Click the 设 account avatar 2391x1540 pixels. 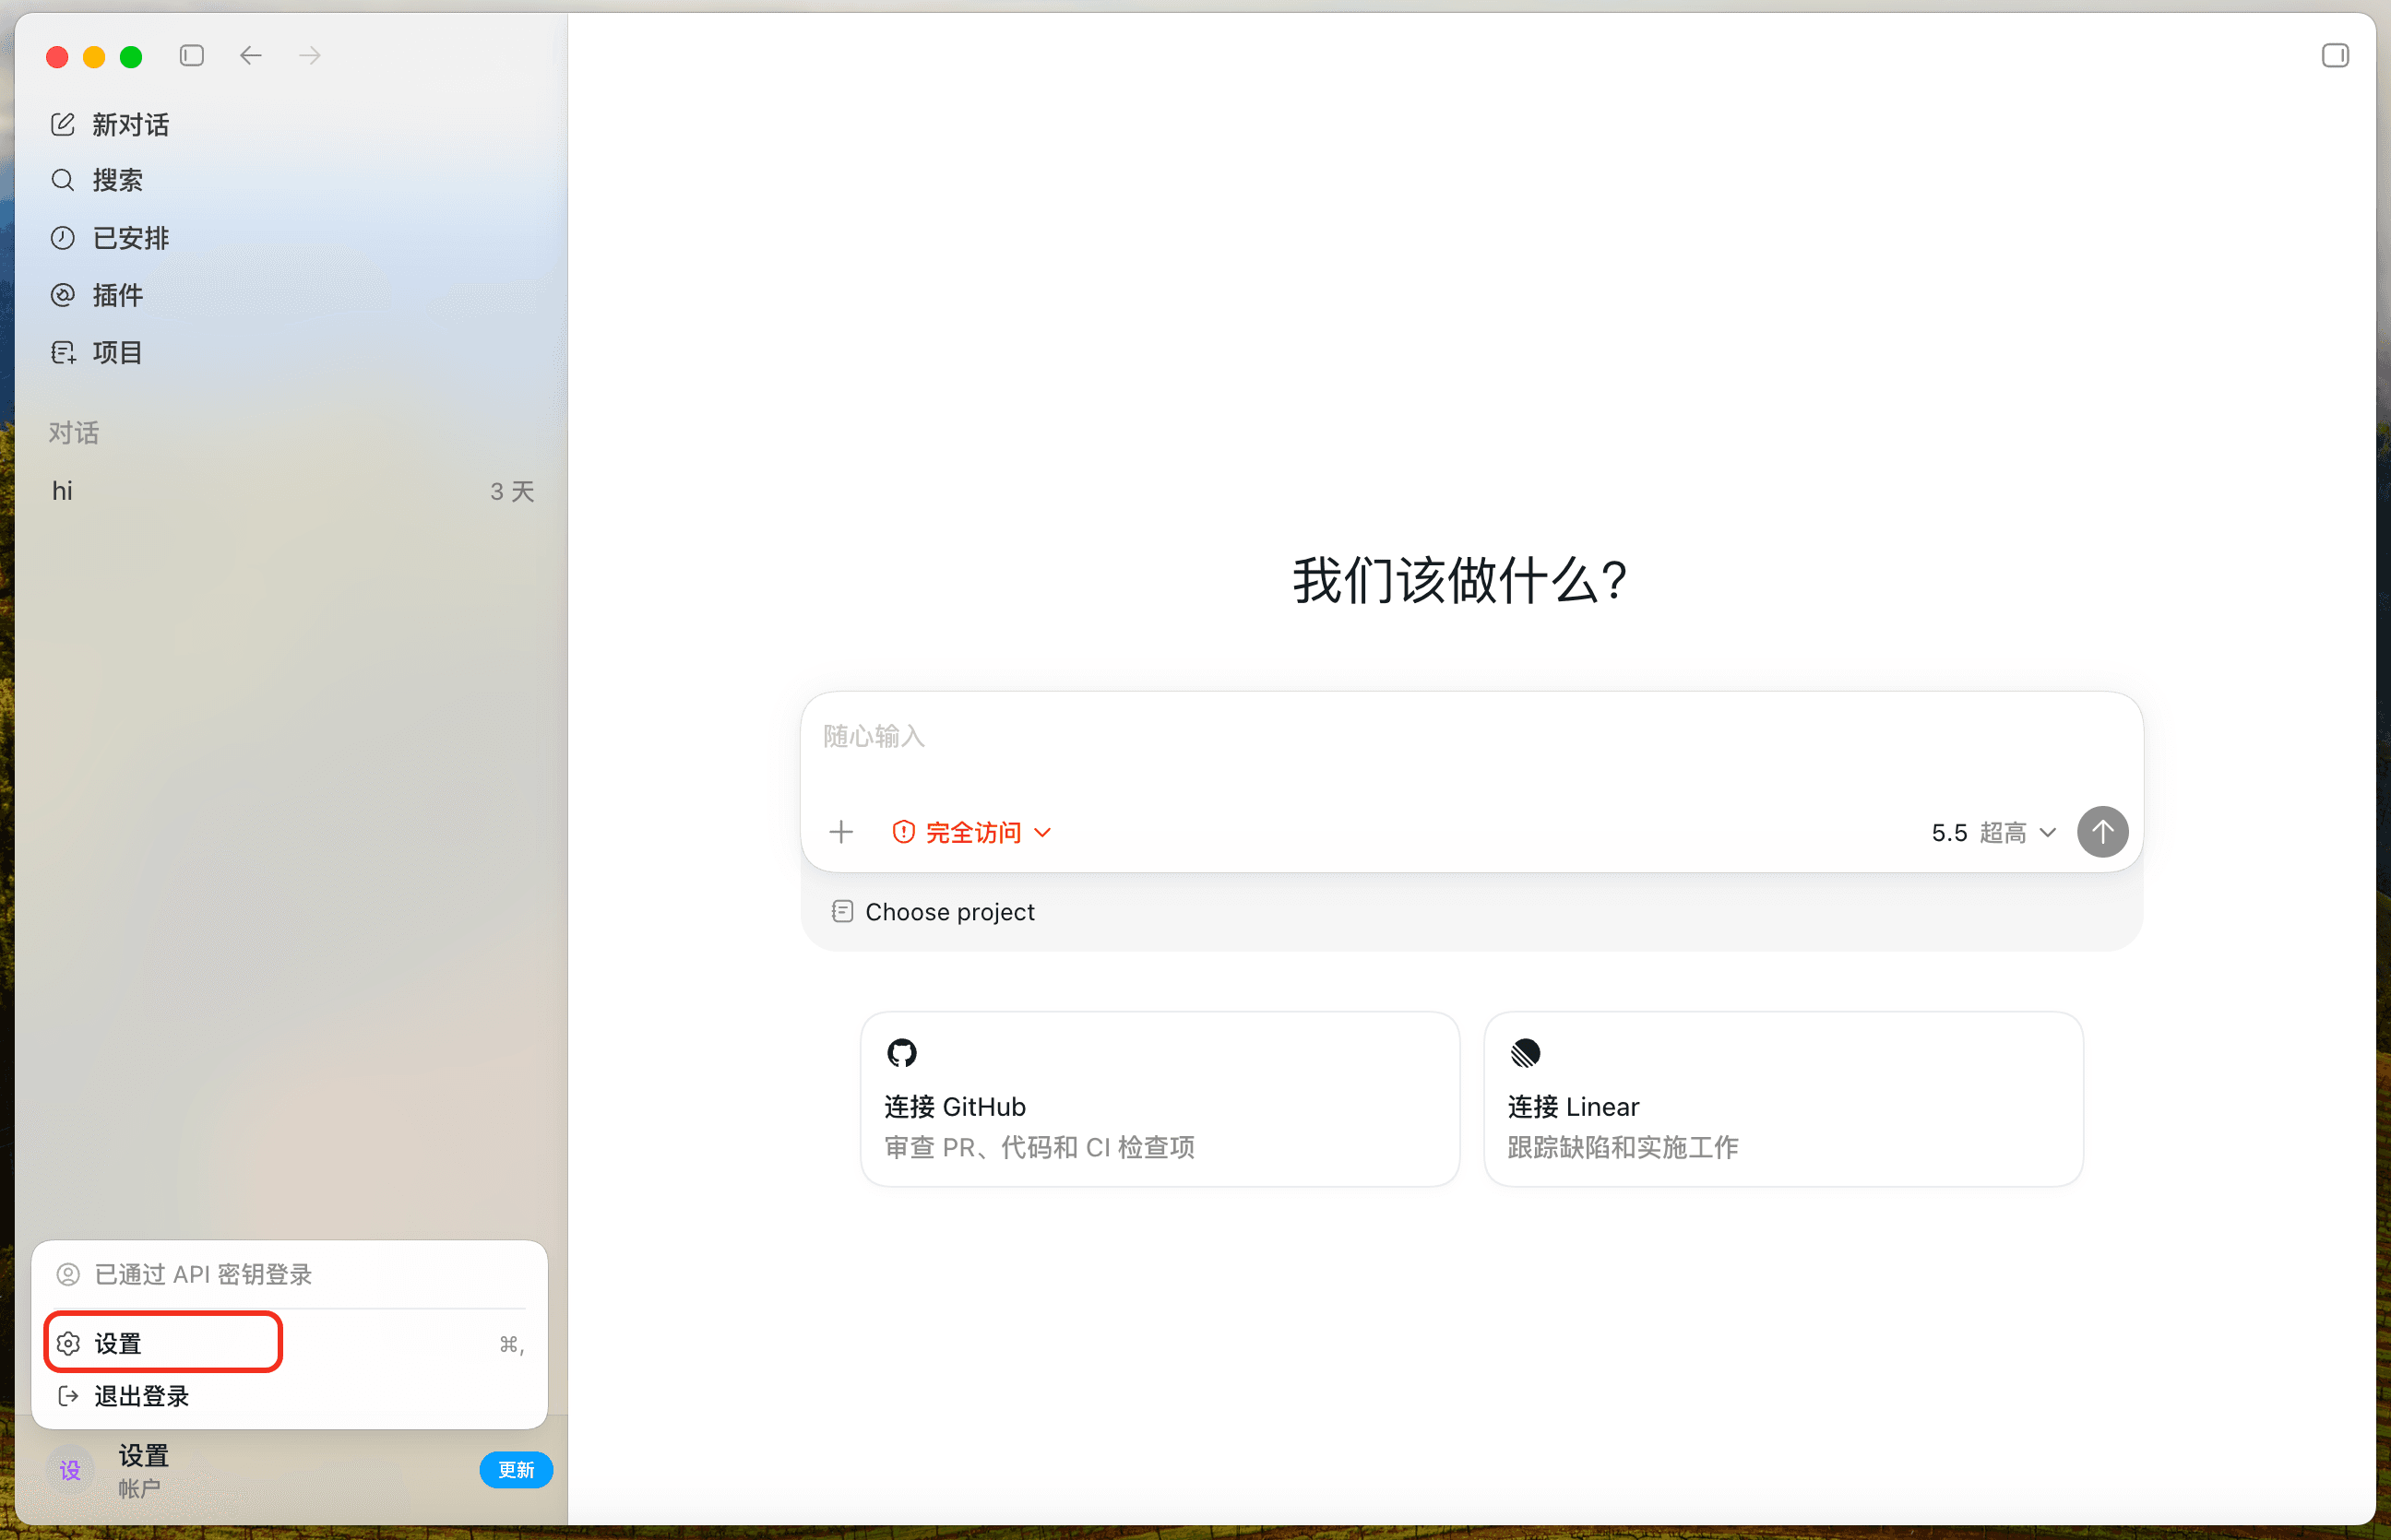[x=70, y=1470]
